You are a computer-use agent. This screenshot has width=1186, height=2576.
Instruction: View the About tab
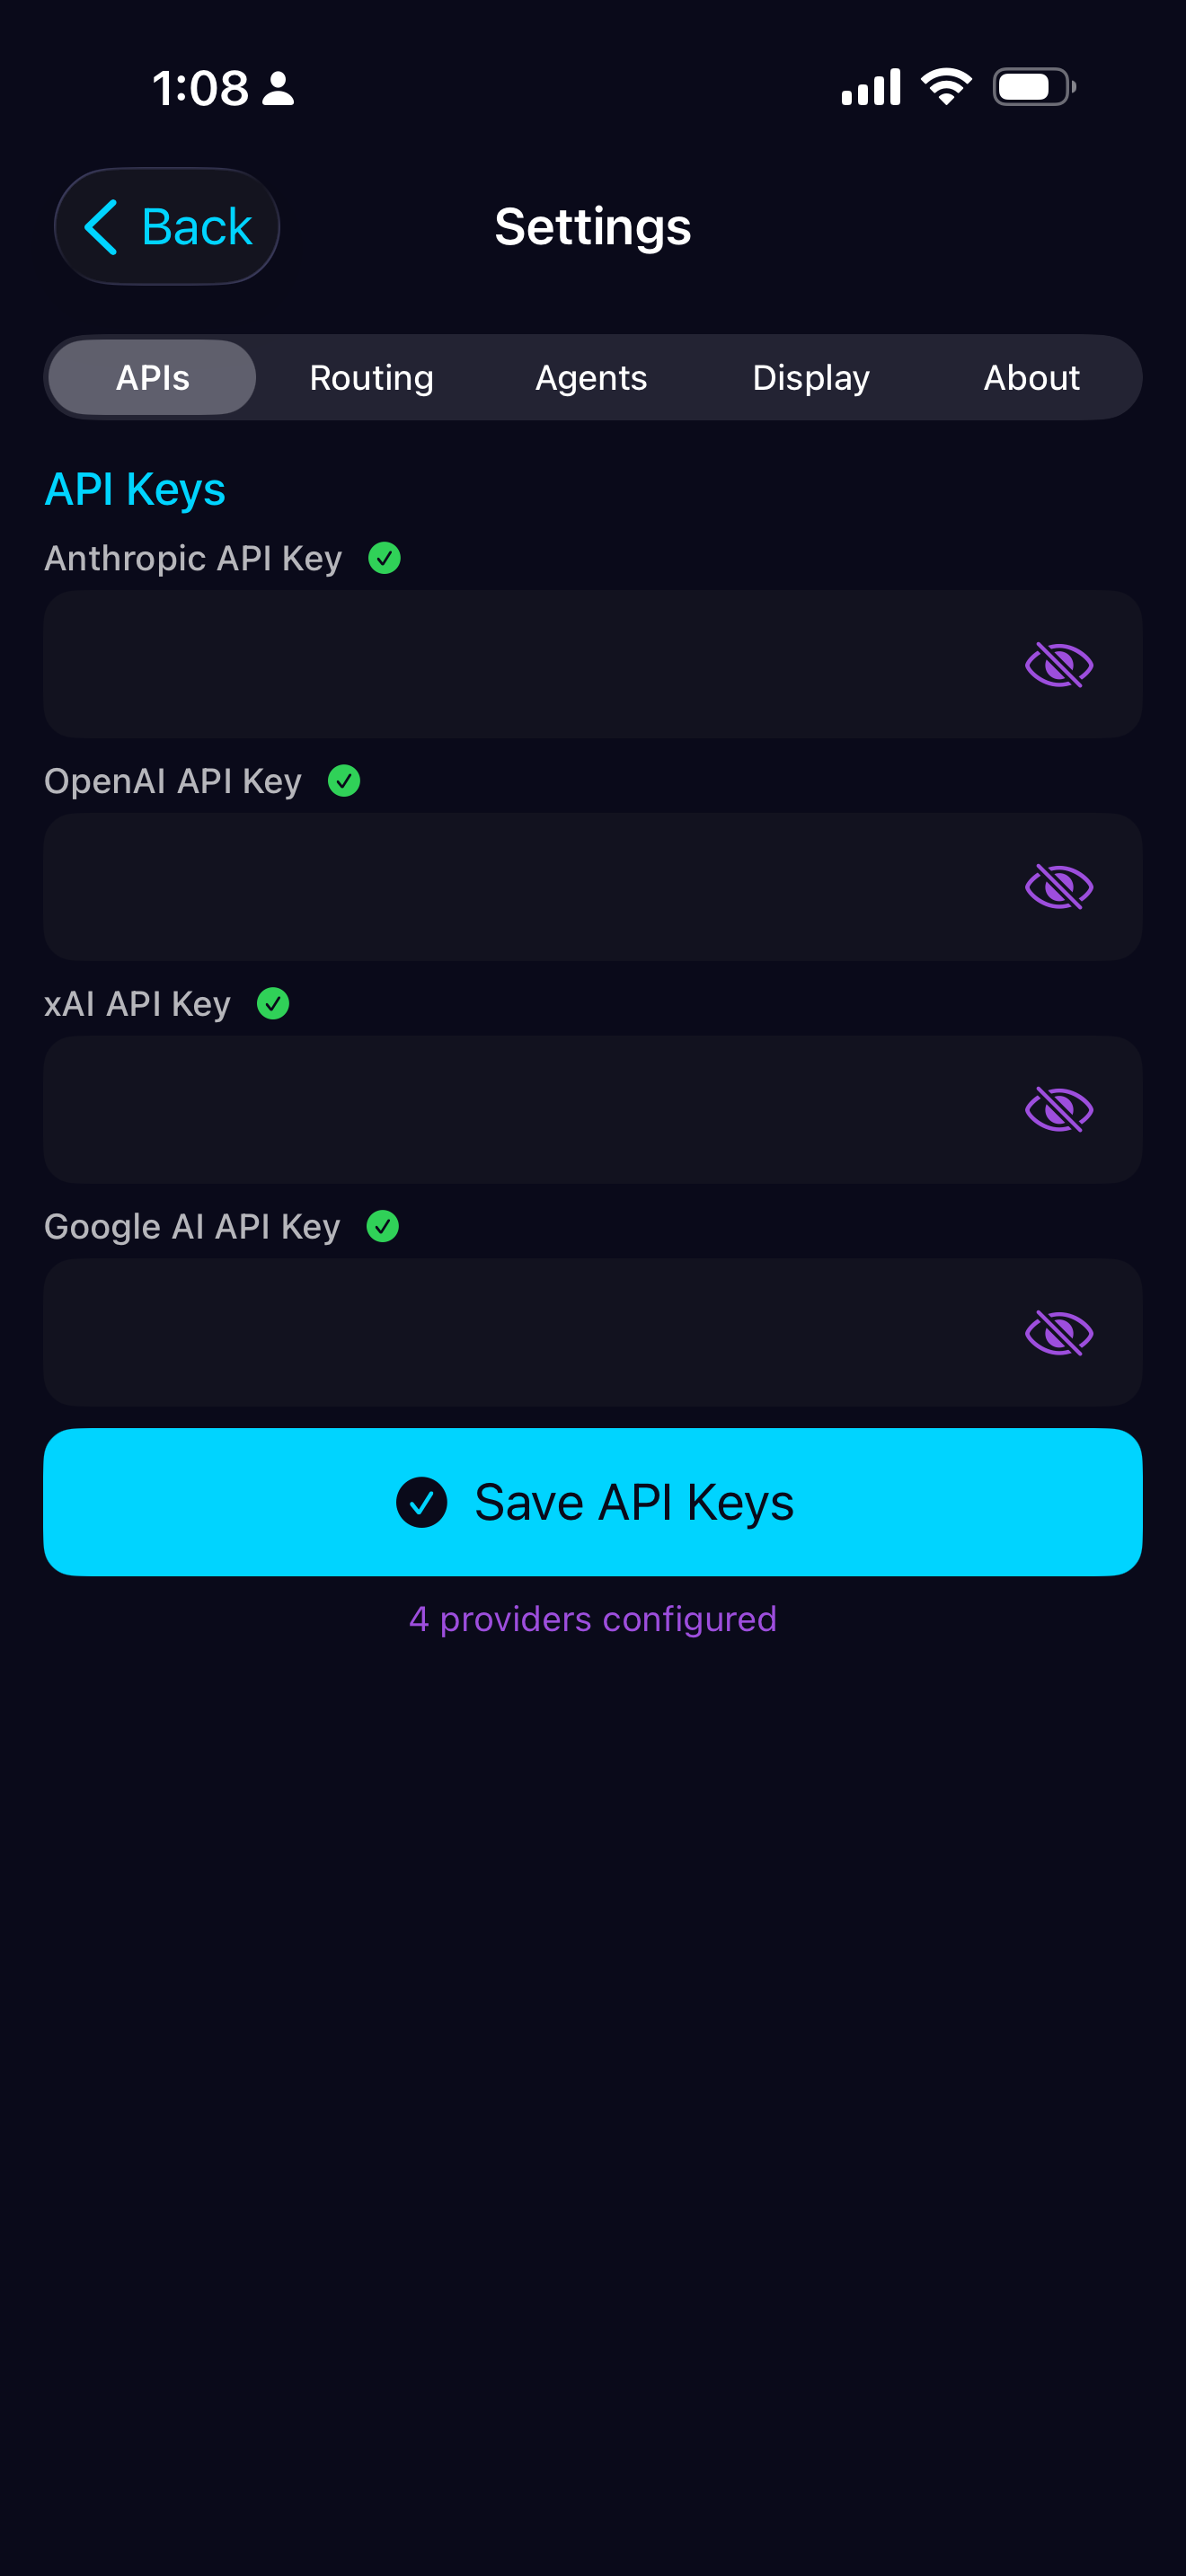pyautogui.click(x=1031, y=377)
